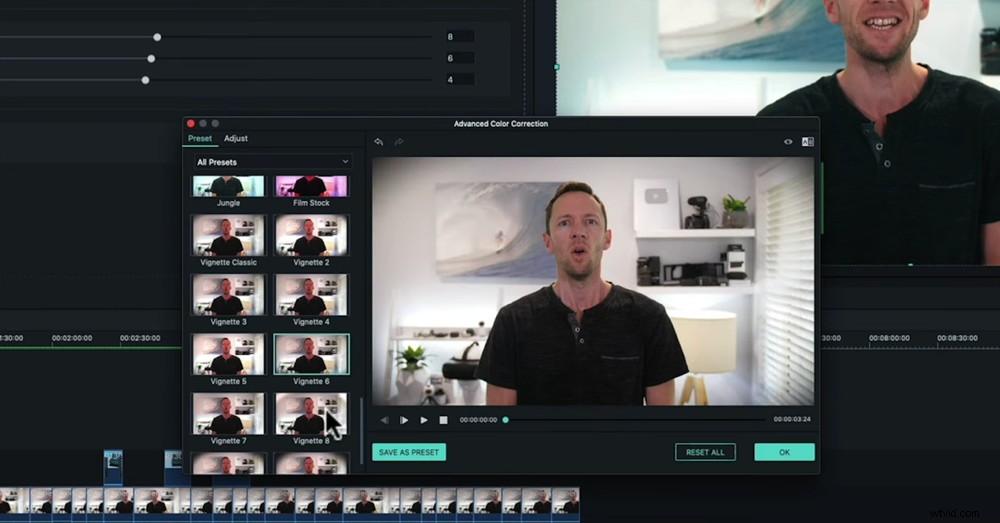Apply the Vignette 4 preset

[x=311, y=295]
